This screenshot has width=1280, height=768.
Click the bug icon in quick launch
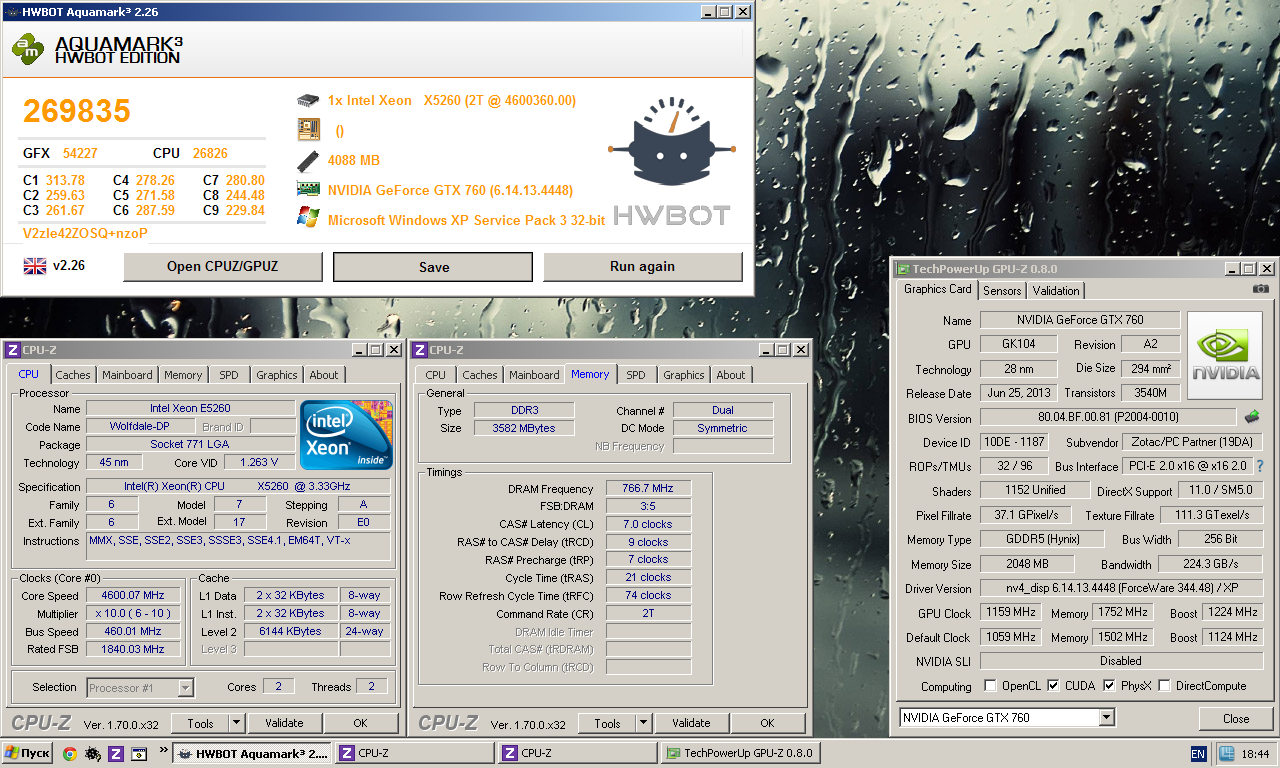[x=92, y=754]
